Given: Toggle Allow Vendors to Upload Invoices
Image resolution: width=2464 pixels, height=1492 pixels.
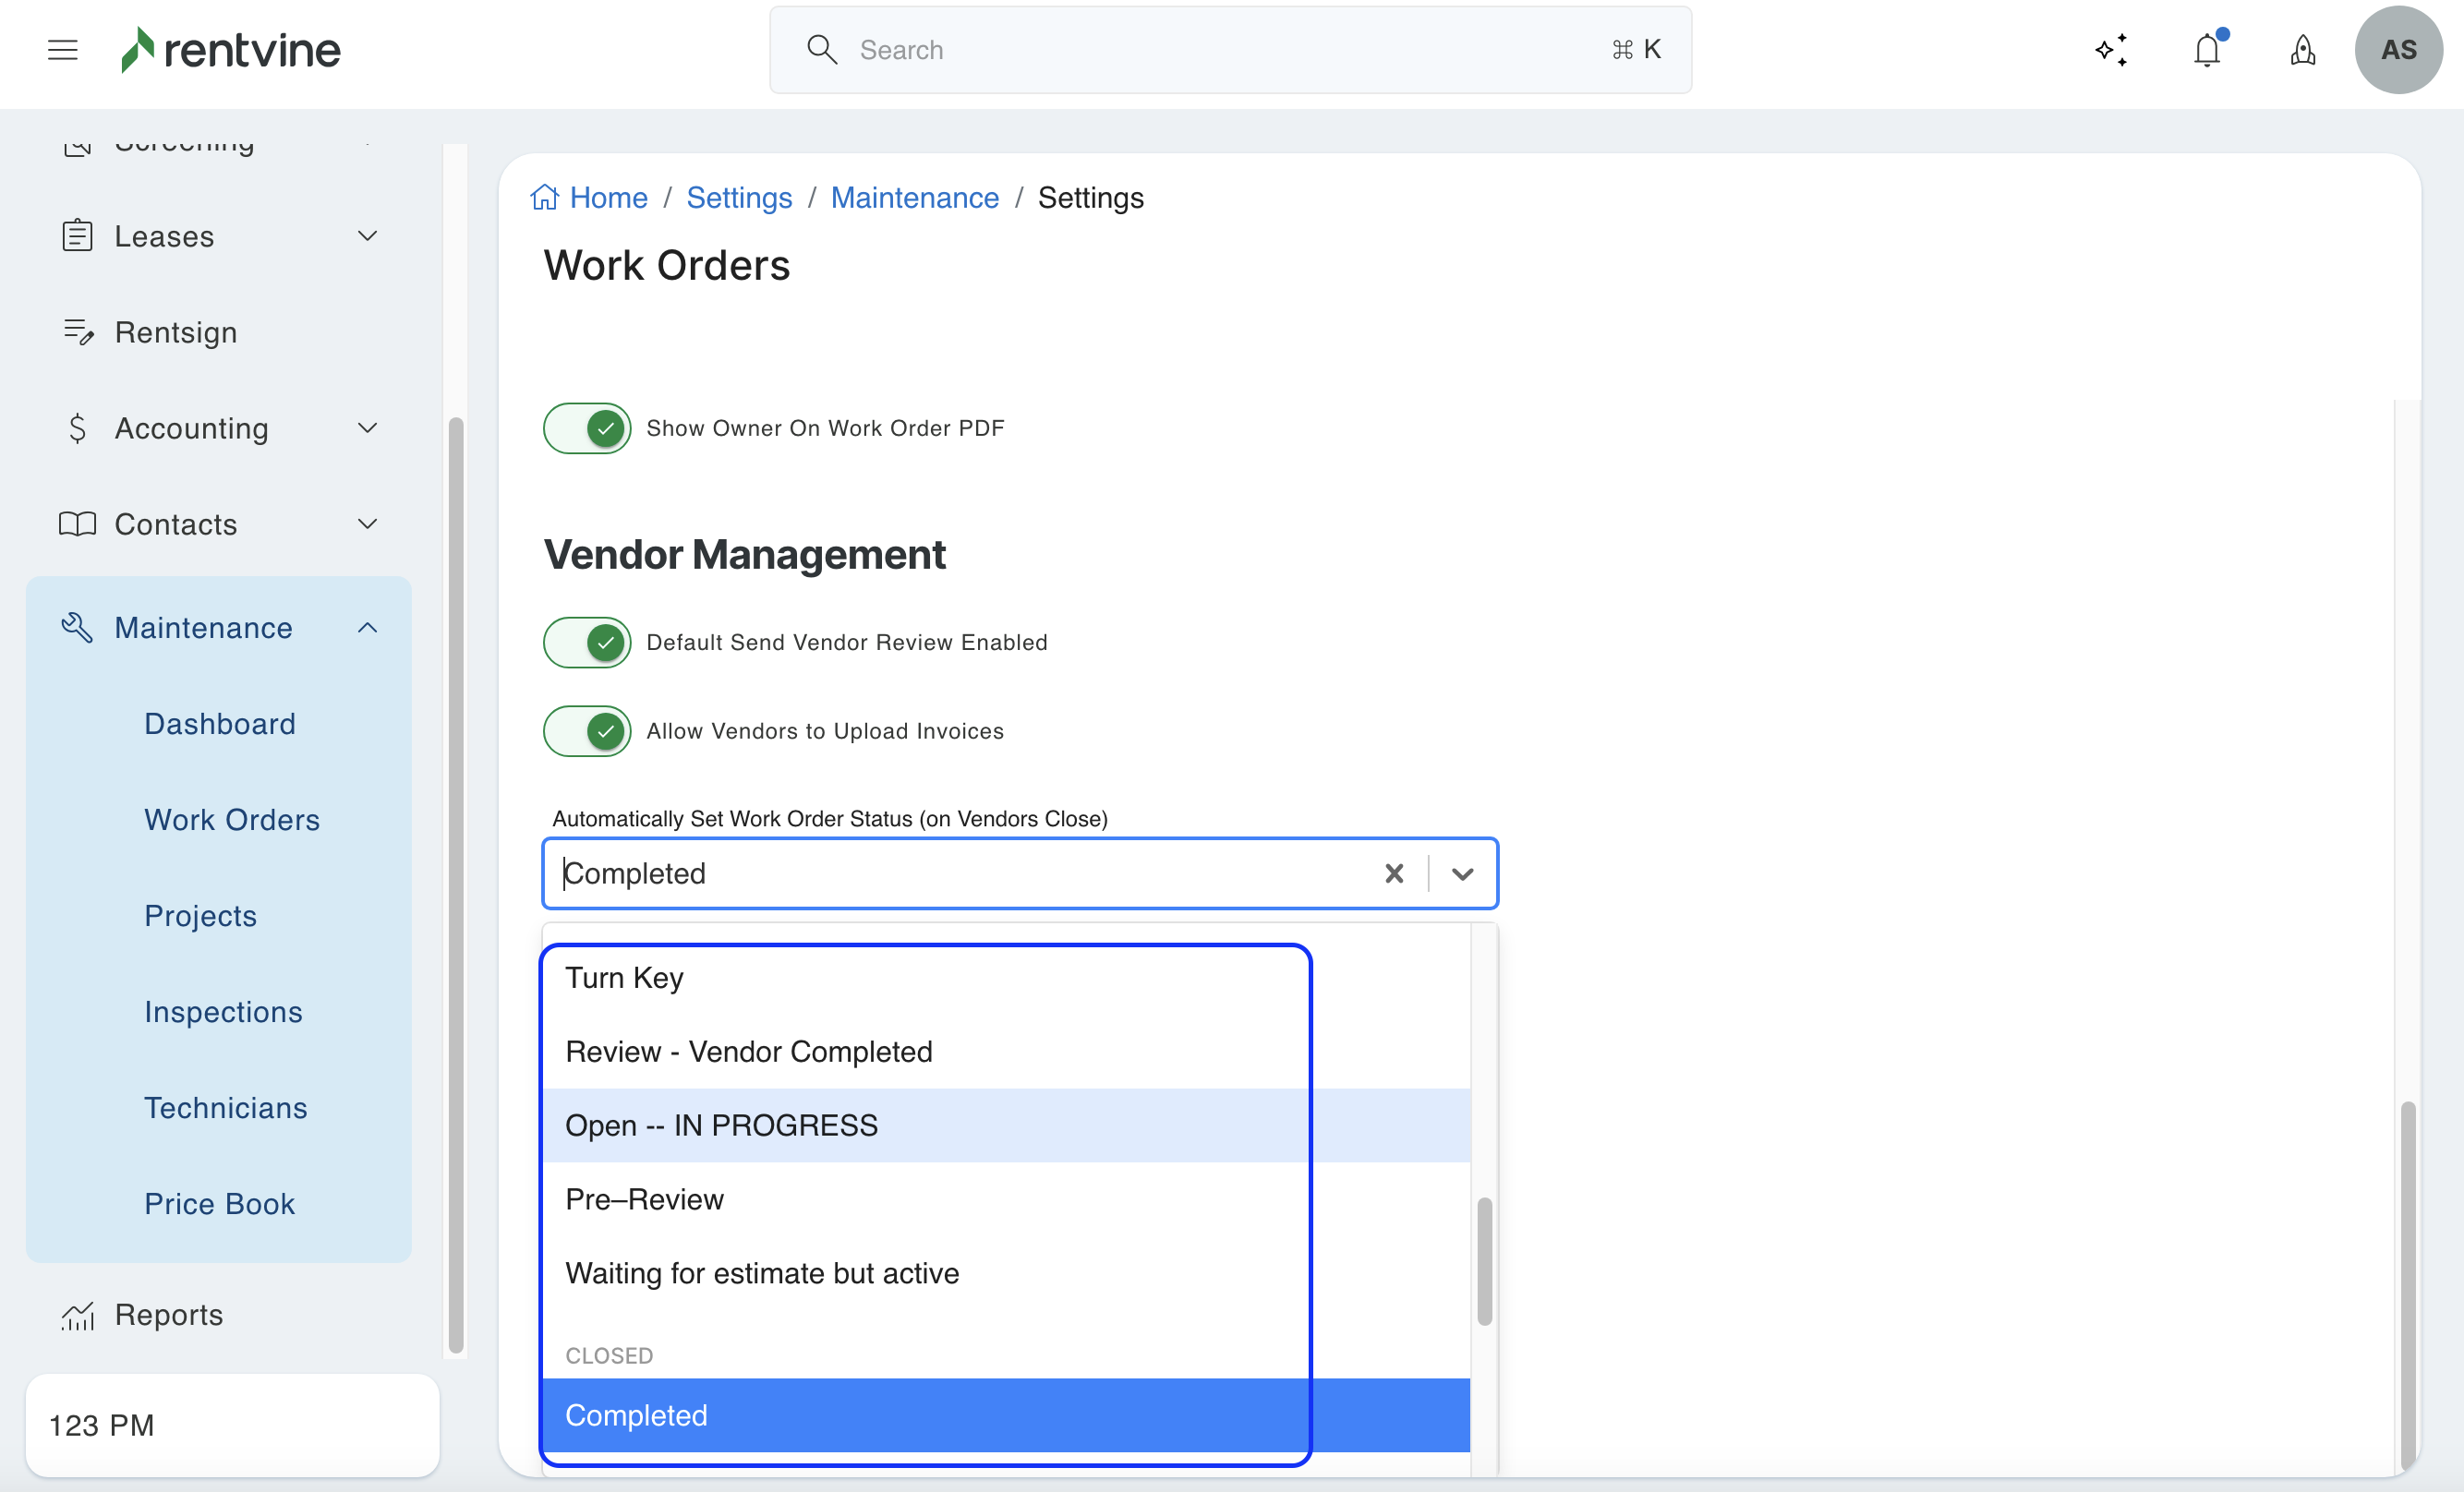Looking at the screenshot, I should (587, 731).
